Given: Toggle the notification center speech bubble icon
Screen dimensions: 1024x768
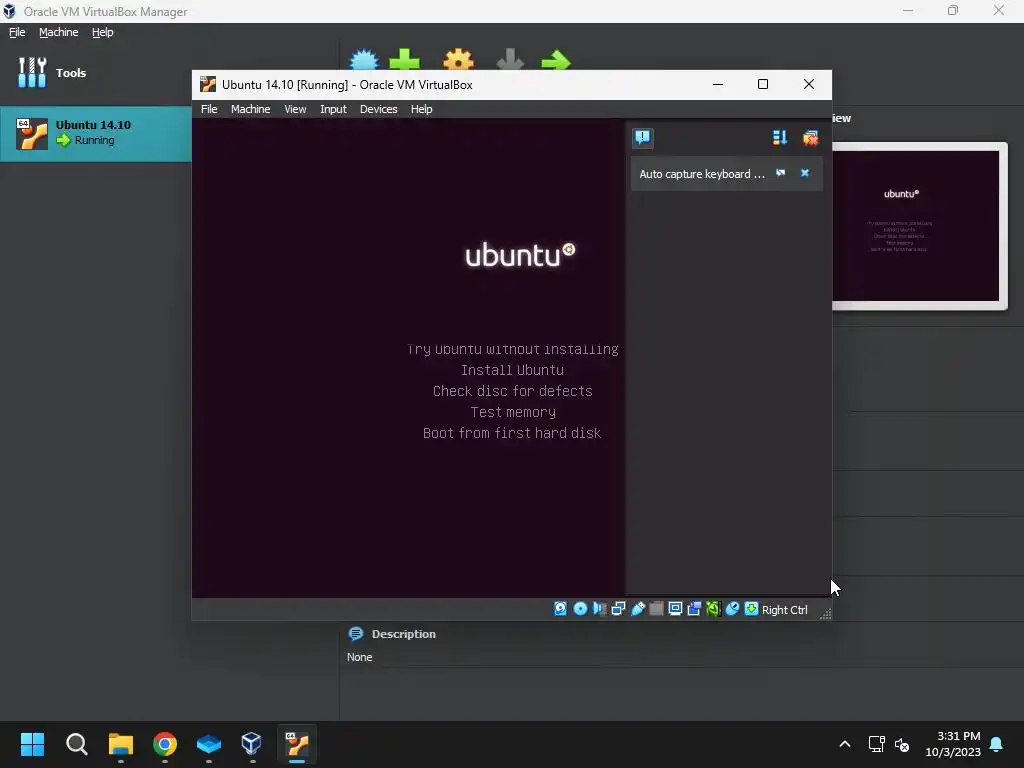Looking at the screenshot, I should click(x=643, y=138).
